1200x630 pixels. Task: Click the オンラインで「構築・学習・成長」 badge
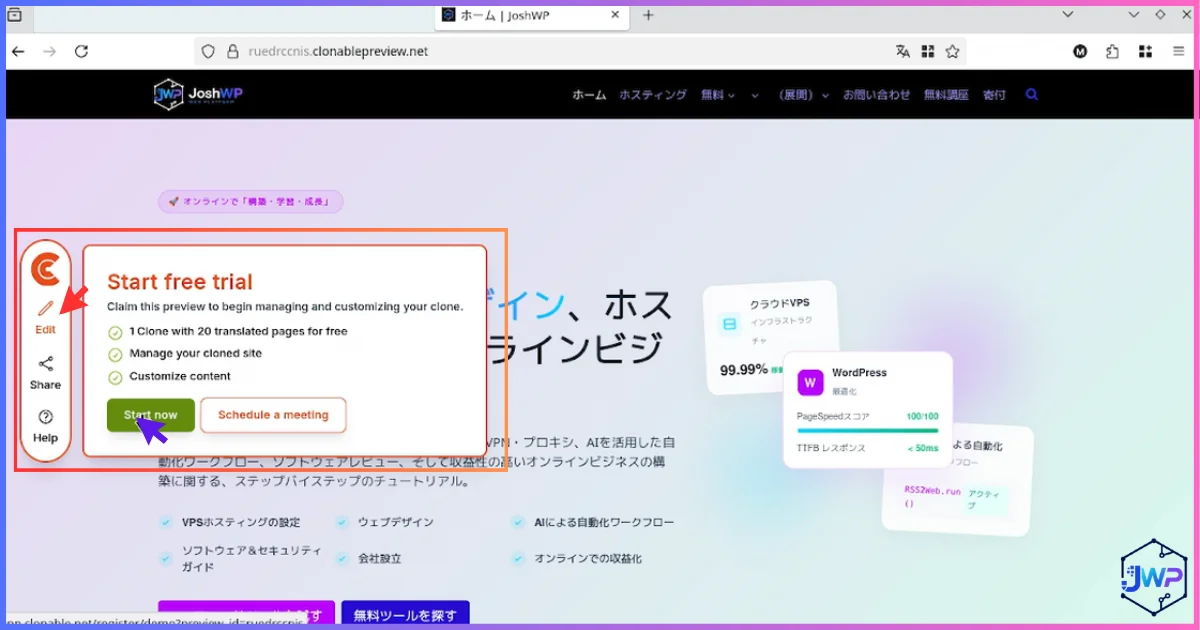(x=250, y=201)
